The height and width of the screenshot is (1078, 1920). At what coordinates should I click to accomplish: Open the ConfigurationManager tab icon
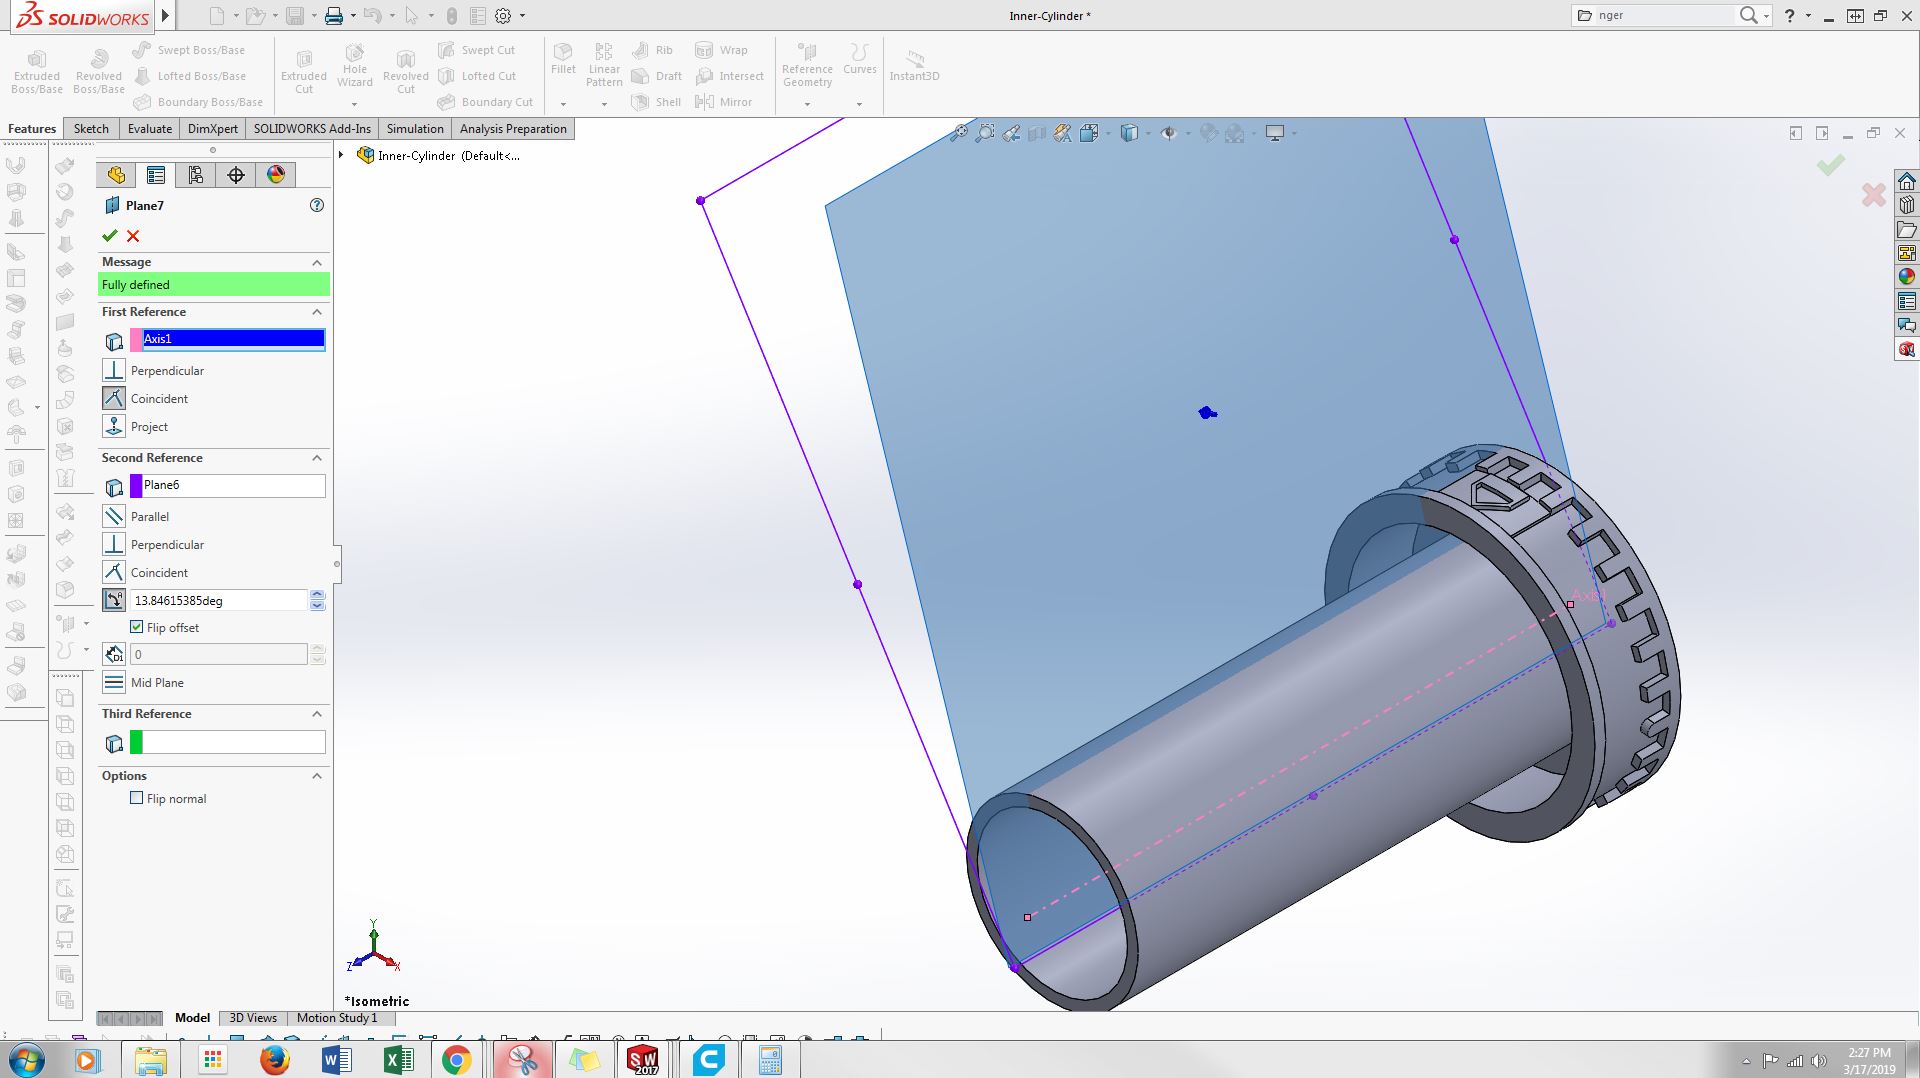tap(196, 175)
